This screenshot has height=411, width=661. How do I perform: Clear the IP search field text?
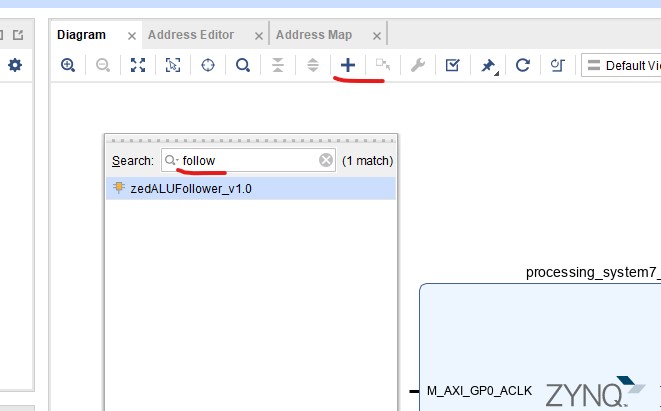point(326,160)
